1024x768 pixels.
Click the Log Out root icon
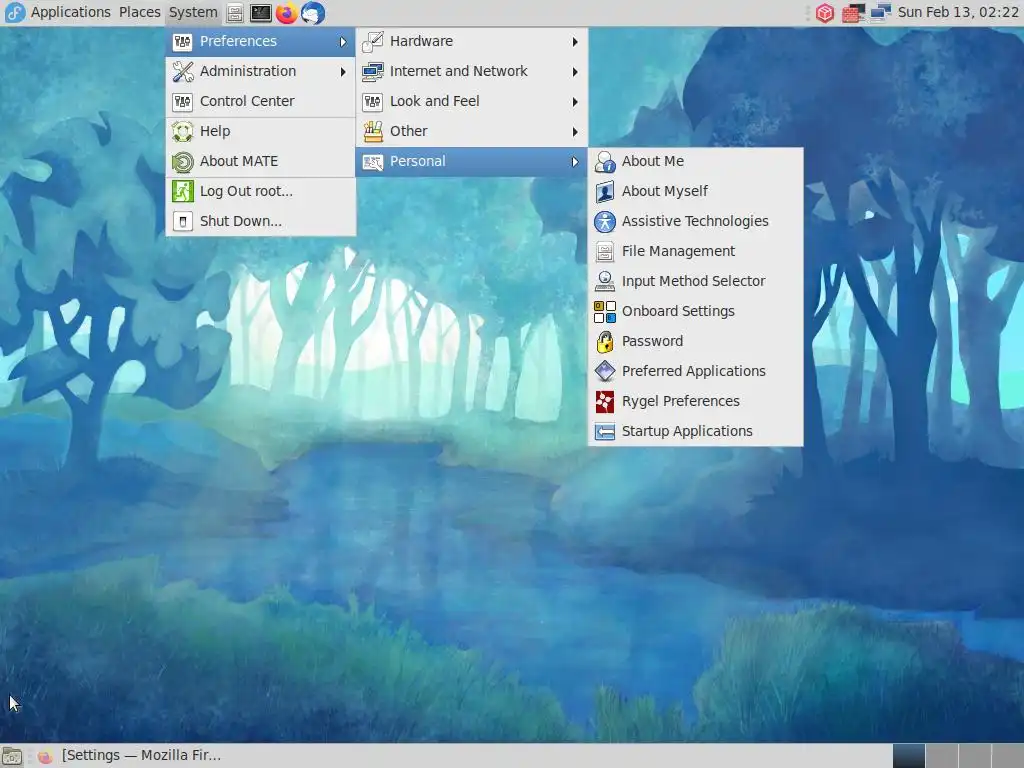(183, 191)
